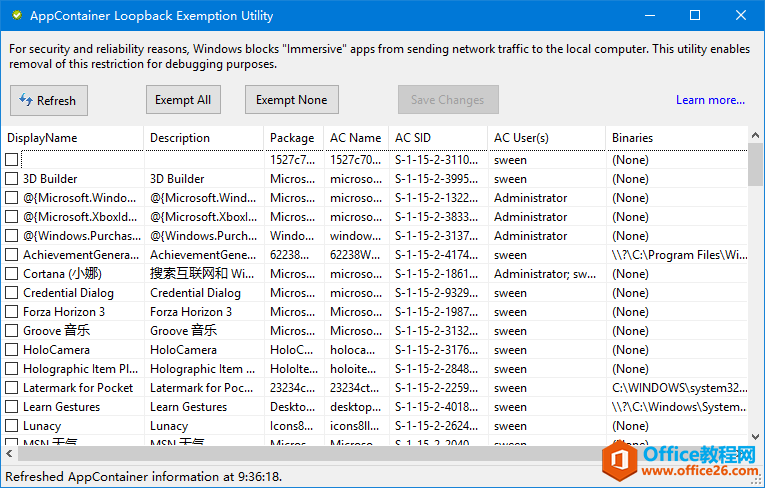Check the Holographic Item Pl... checkbox
The width and height of the screenshot is (765, 488).
[12, 369]
